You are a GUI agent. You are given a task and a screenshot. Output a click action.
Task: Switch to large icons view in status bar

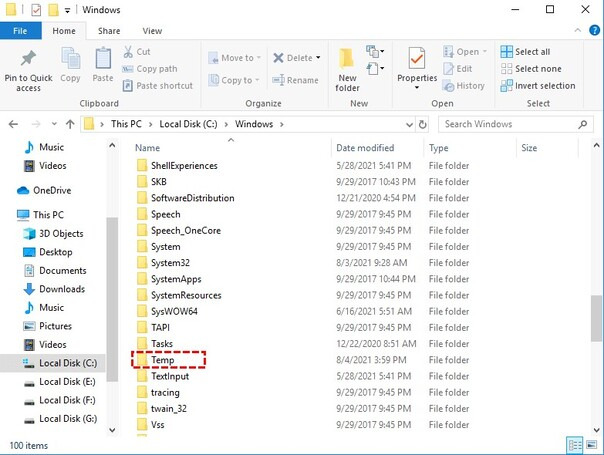592,445
